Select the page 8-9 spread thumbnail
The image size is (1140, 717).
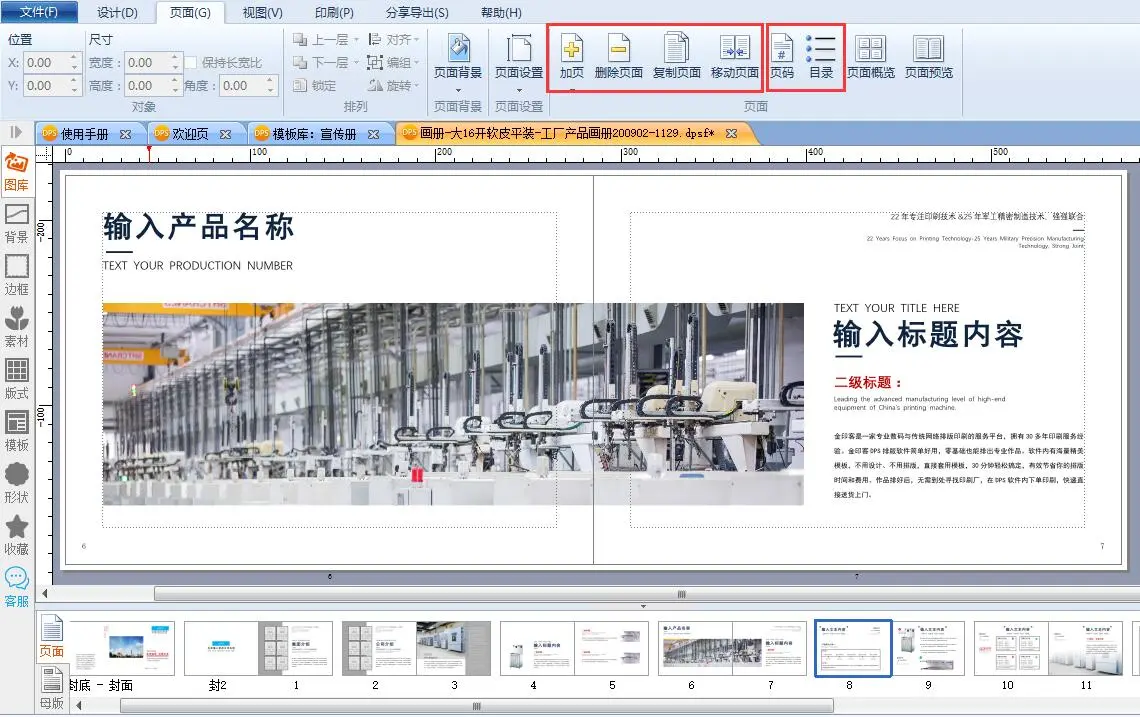[x=891, y=648]
